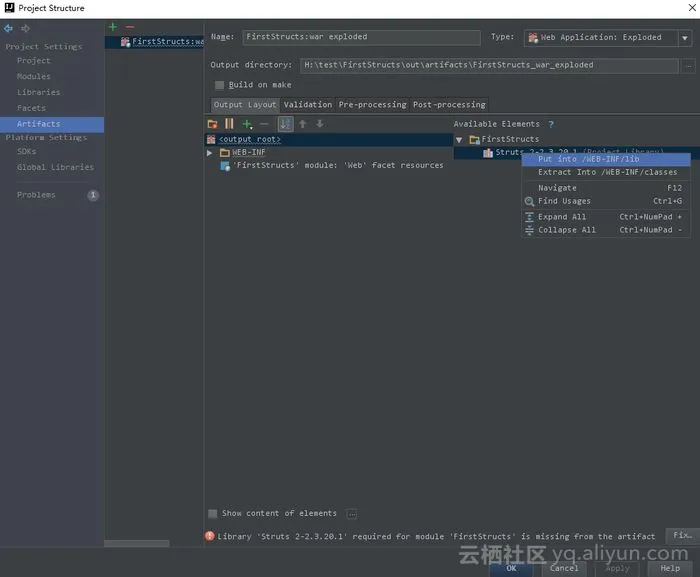Select <output root> row in layout tree

pos(329,139)
